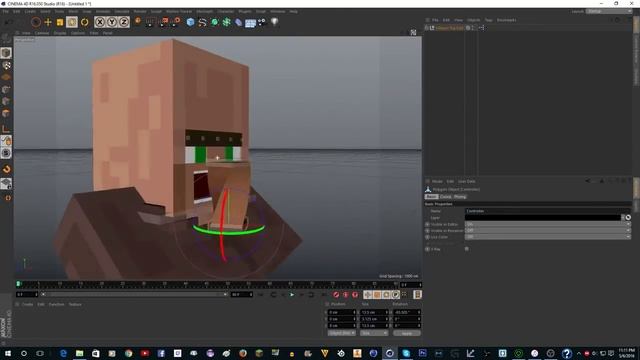Click the Name input field
Screen dimensions: 640x360
pyautogui.click(x=547, y=211)
